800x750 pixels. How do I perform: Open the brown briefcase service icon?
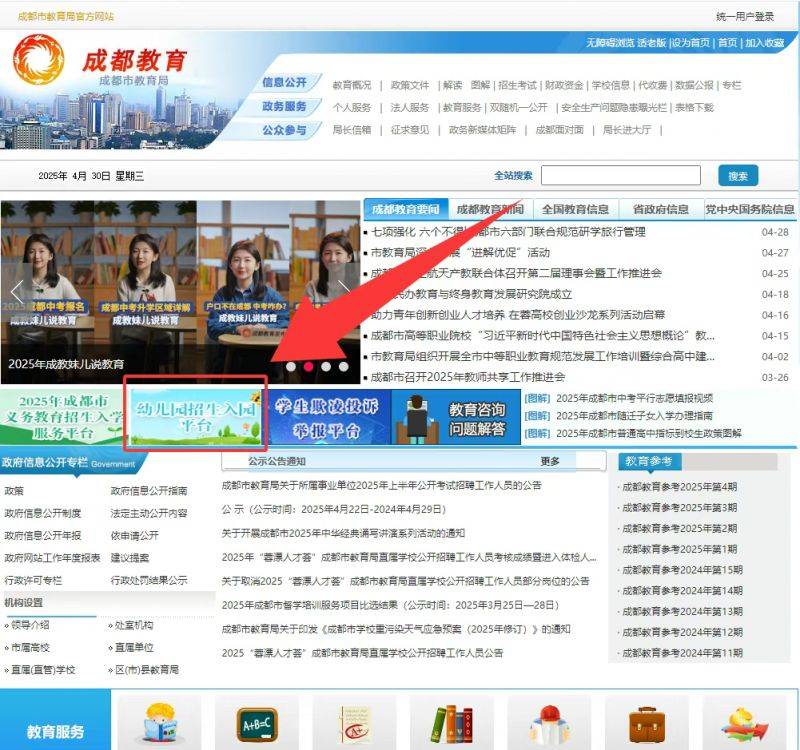tap(646, 724)
